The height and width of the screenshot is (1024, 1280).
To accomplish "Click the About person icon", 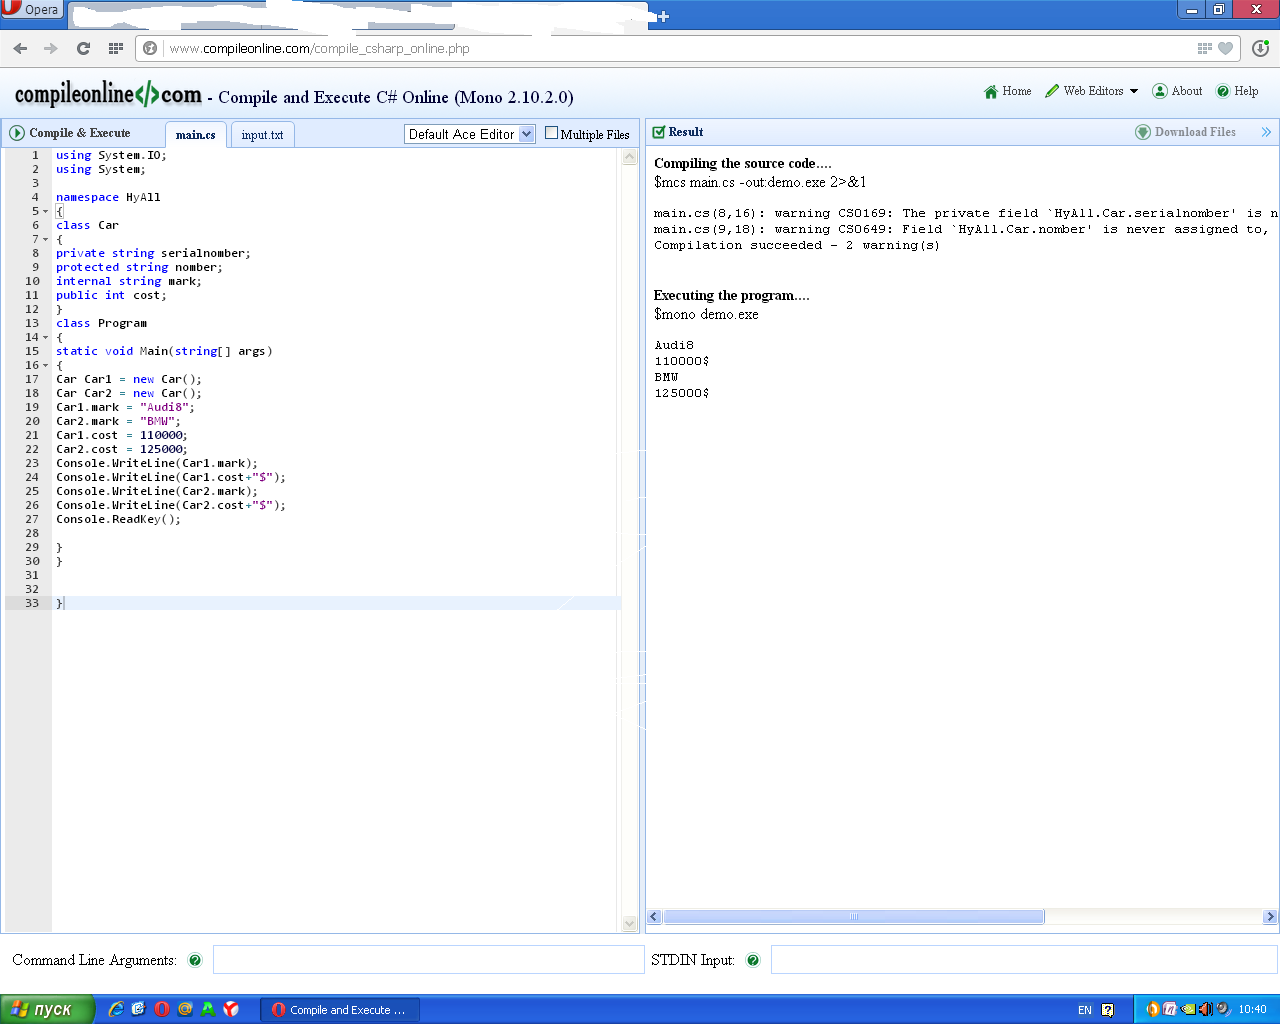I will pos(1160,91).
